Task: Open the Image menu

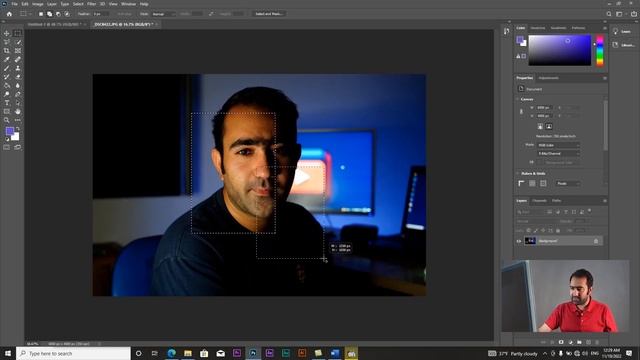Action: tap(38, 4)
